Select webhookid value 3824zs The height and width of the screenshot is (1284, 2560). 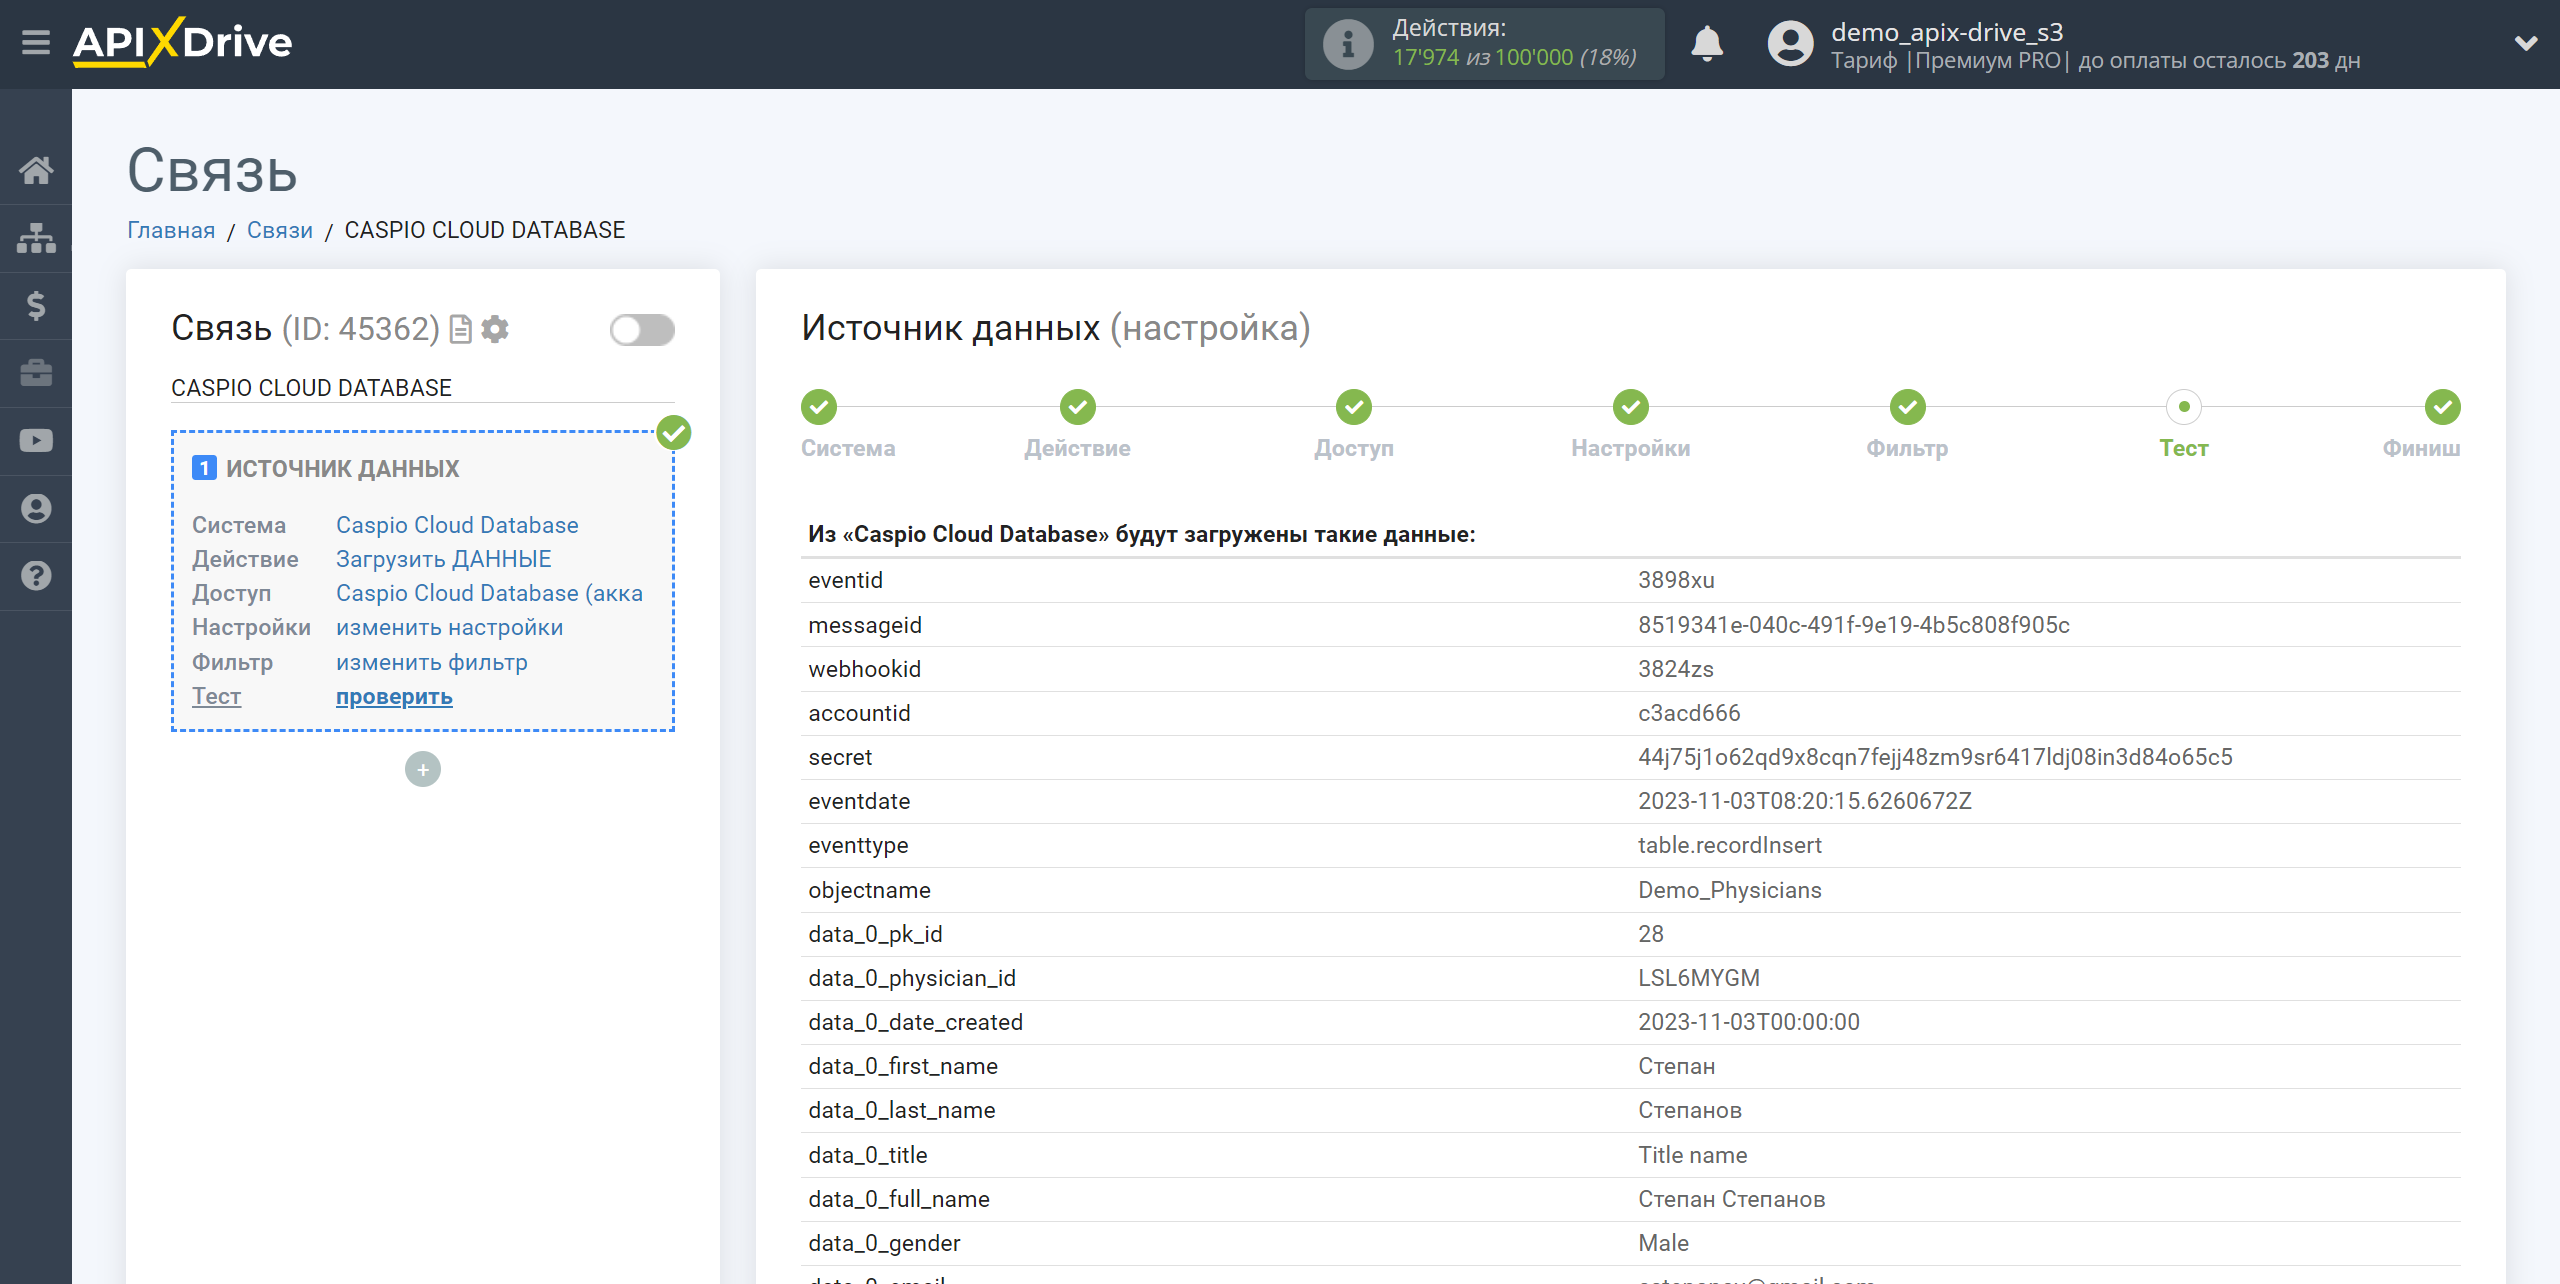tap(1675, 669)
